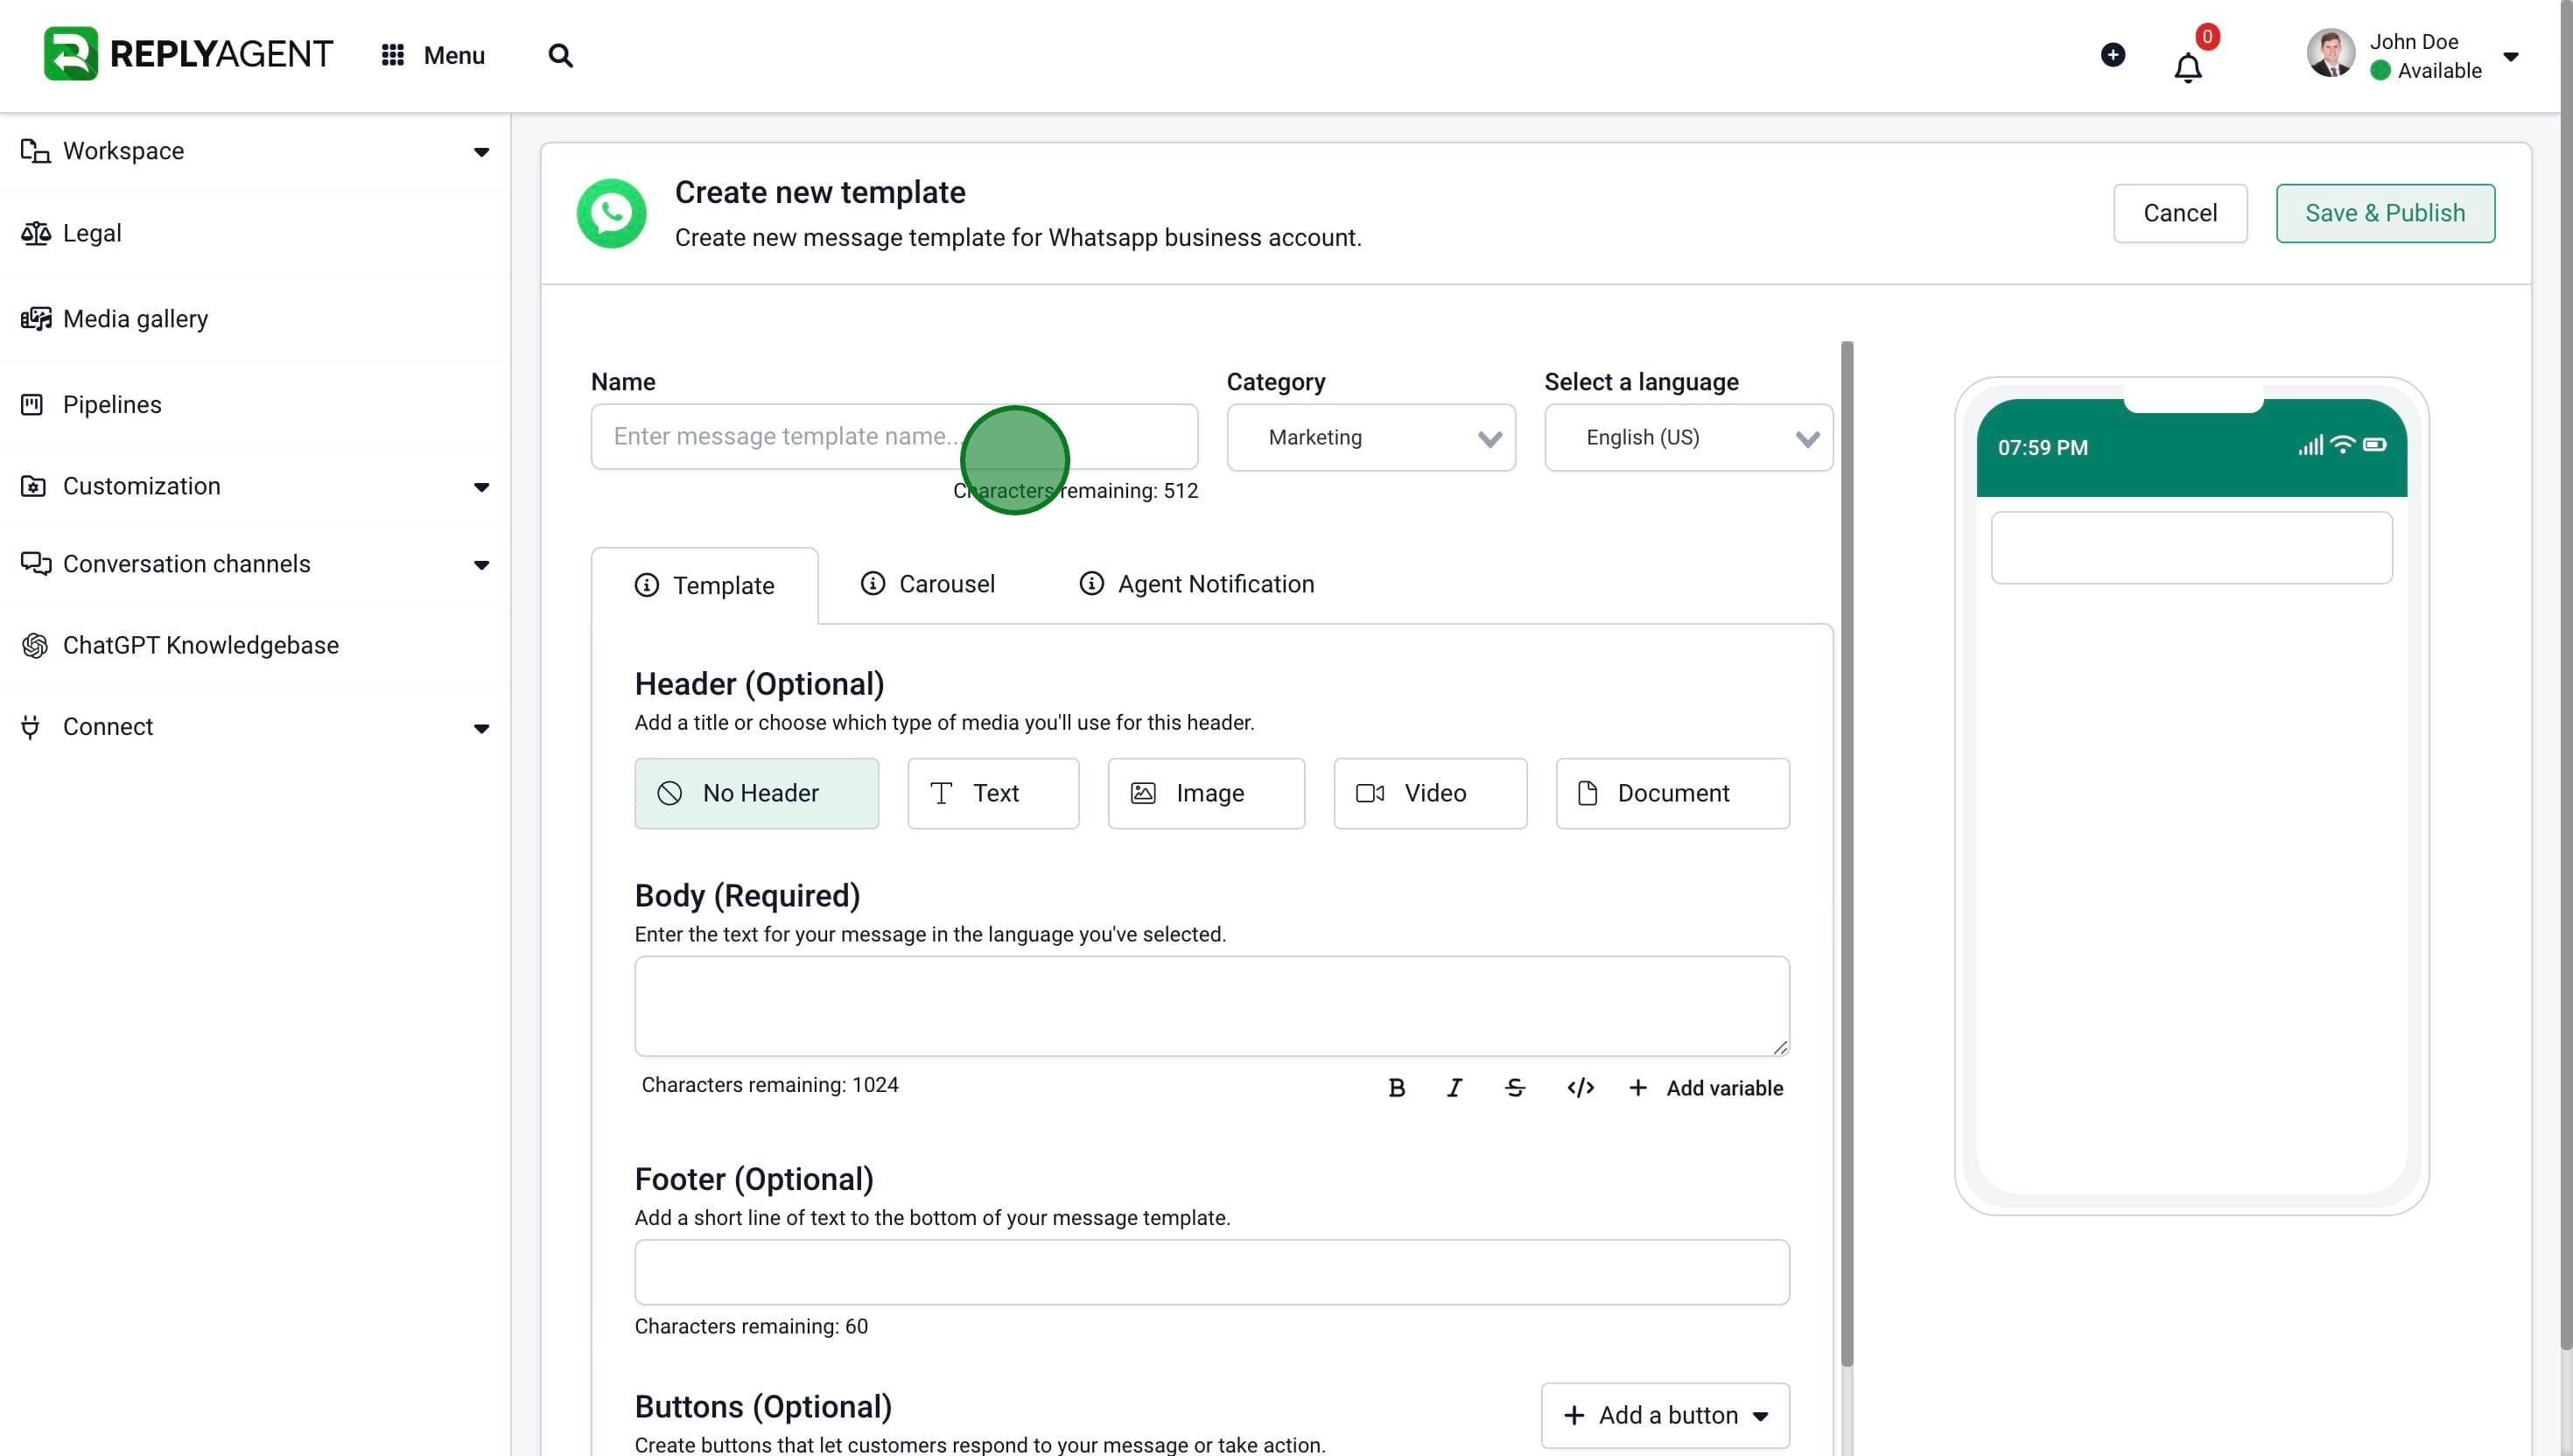Screen dimensions: 2573x1456
Task: Select the Video header option
Action: point(1429,793)
